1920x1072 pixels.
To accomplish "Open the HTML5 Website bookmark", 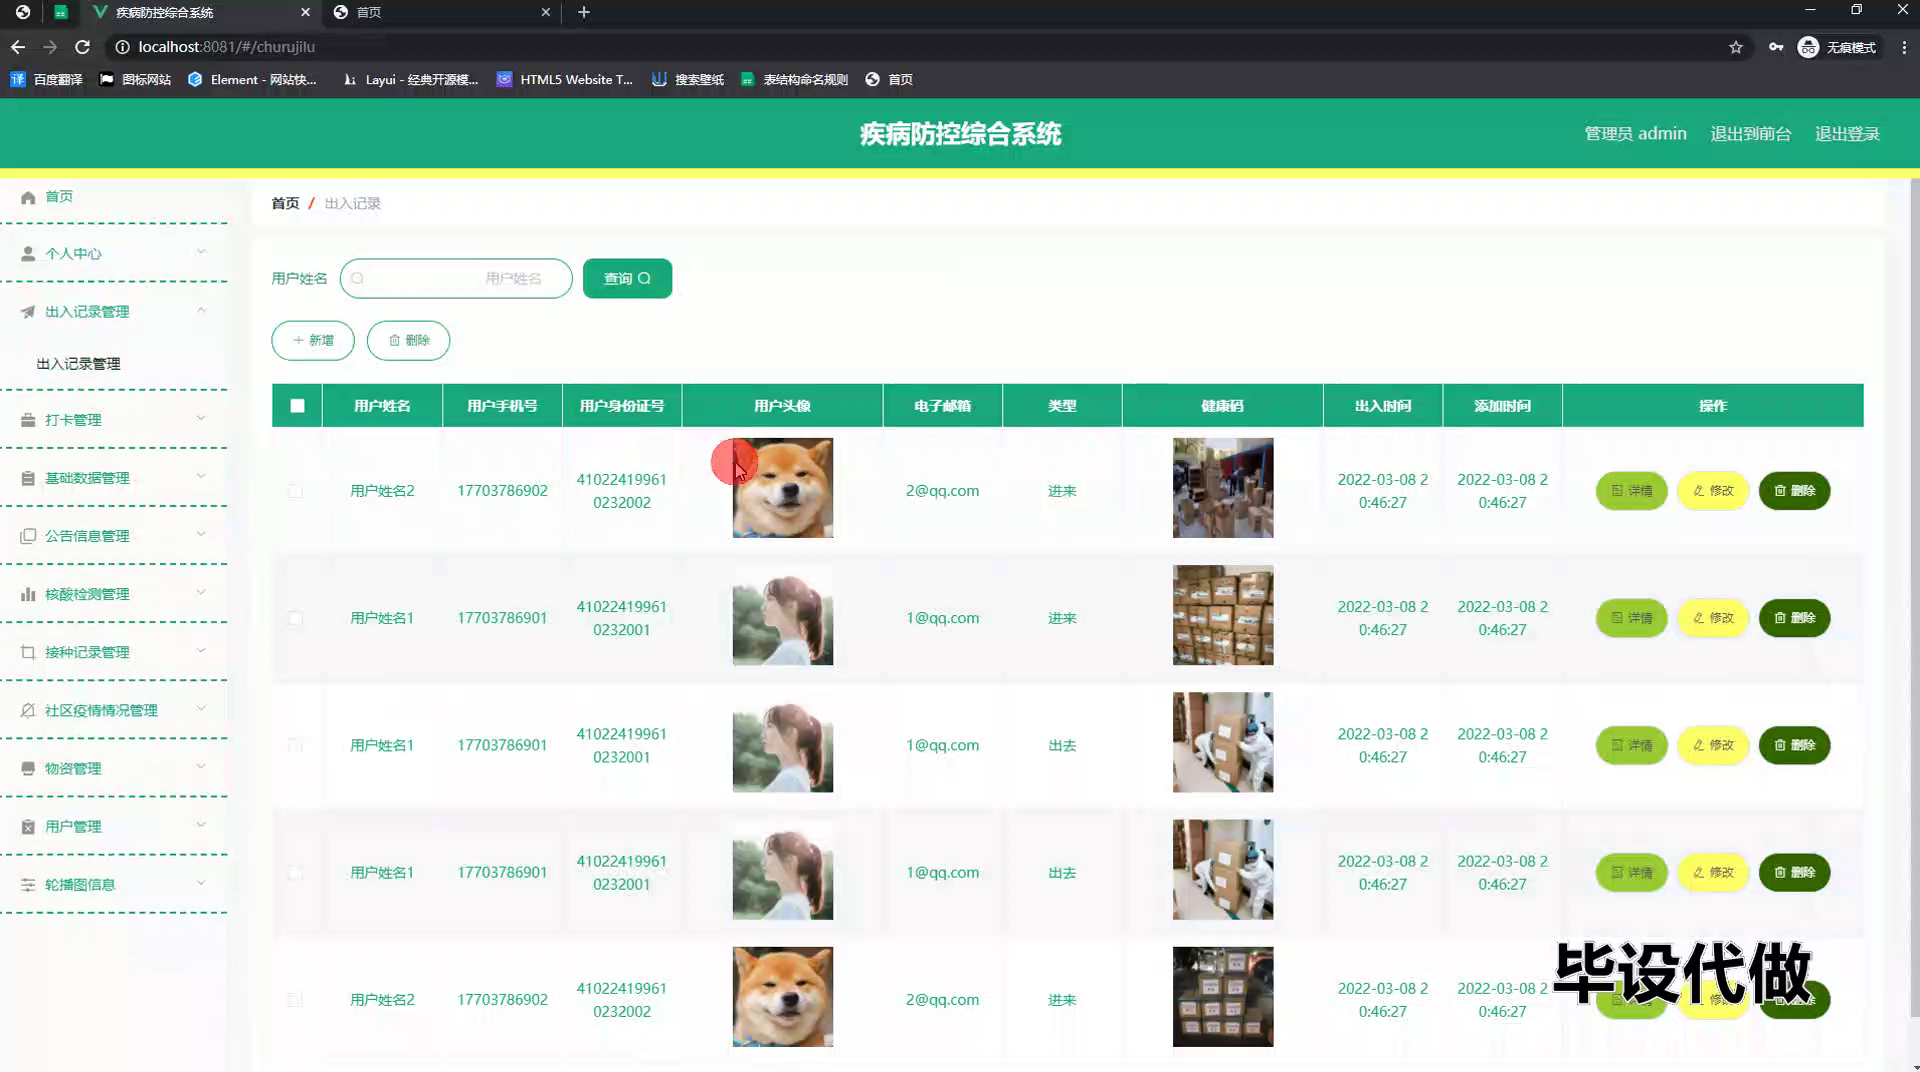I will (x=565, y=79).
